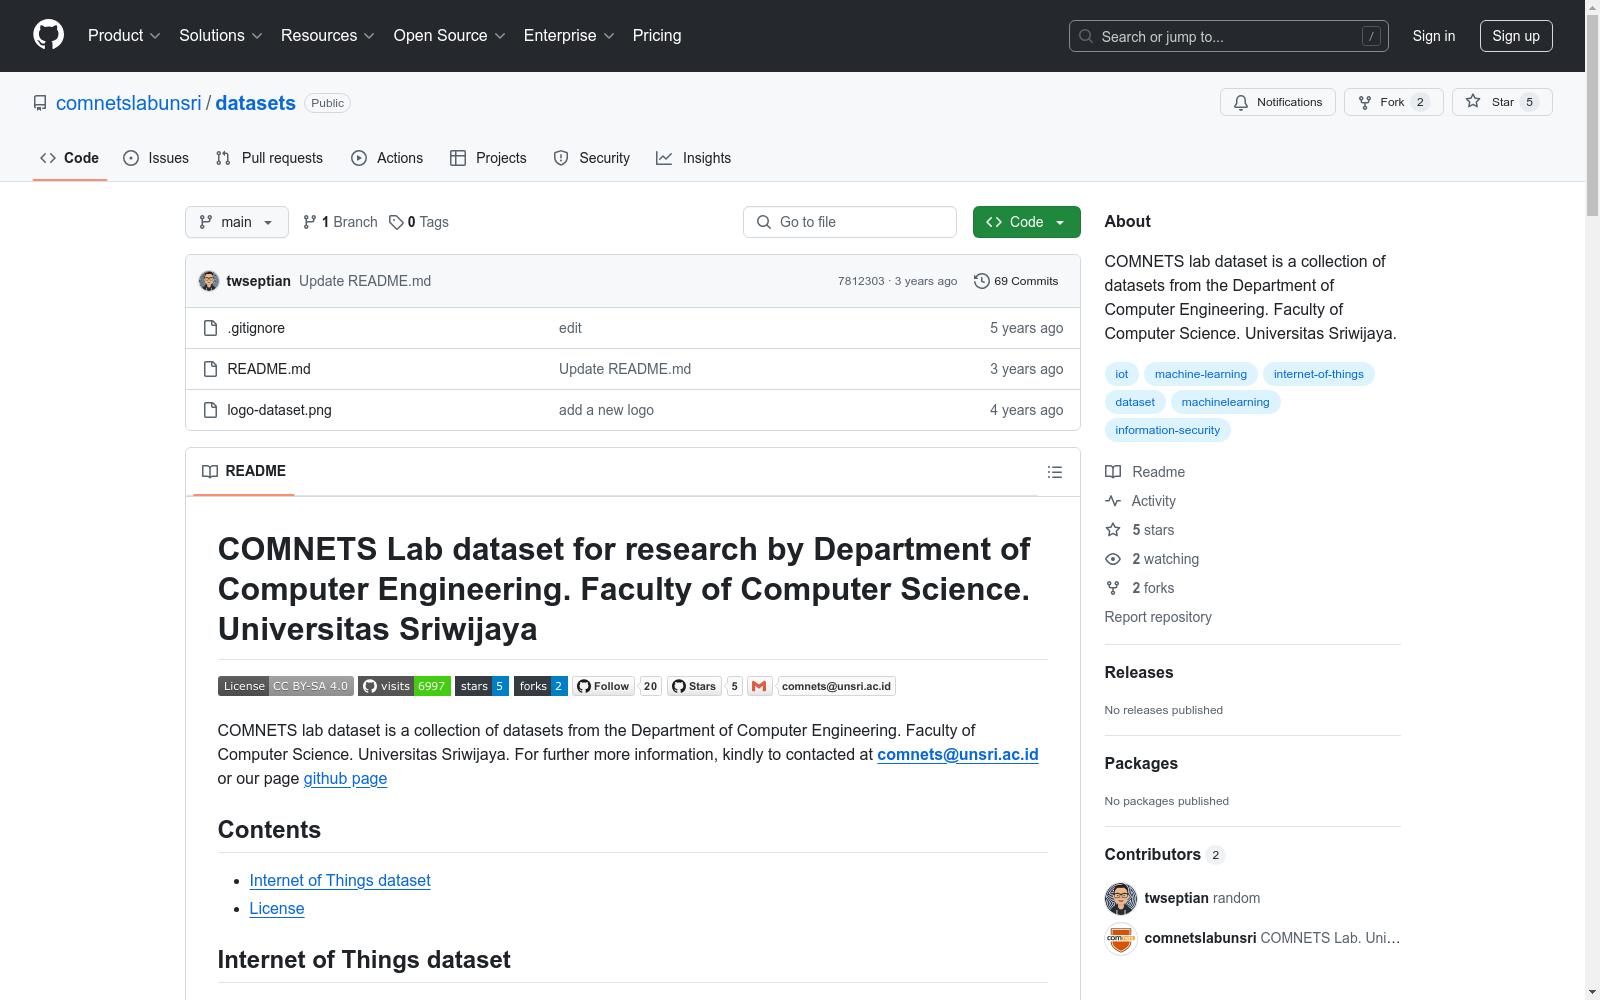The width and height of the screenshot is (1600, 1000).
Task: Click twseptian's avatar in the commit row
Action: click(x=209, y=281)
